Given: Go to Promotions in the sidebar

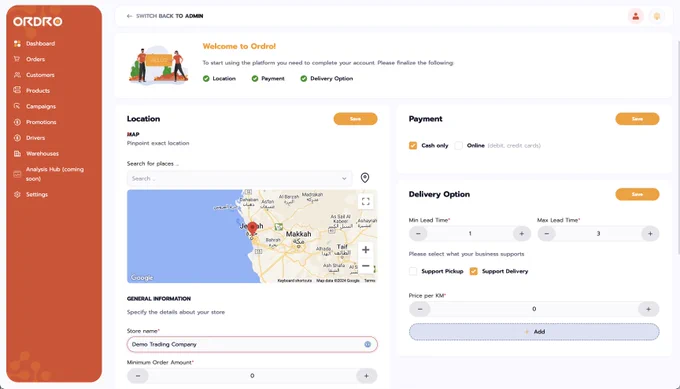Looking at the screenshot, I should pos(41,122).
